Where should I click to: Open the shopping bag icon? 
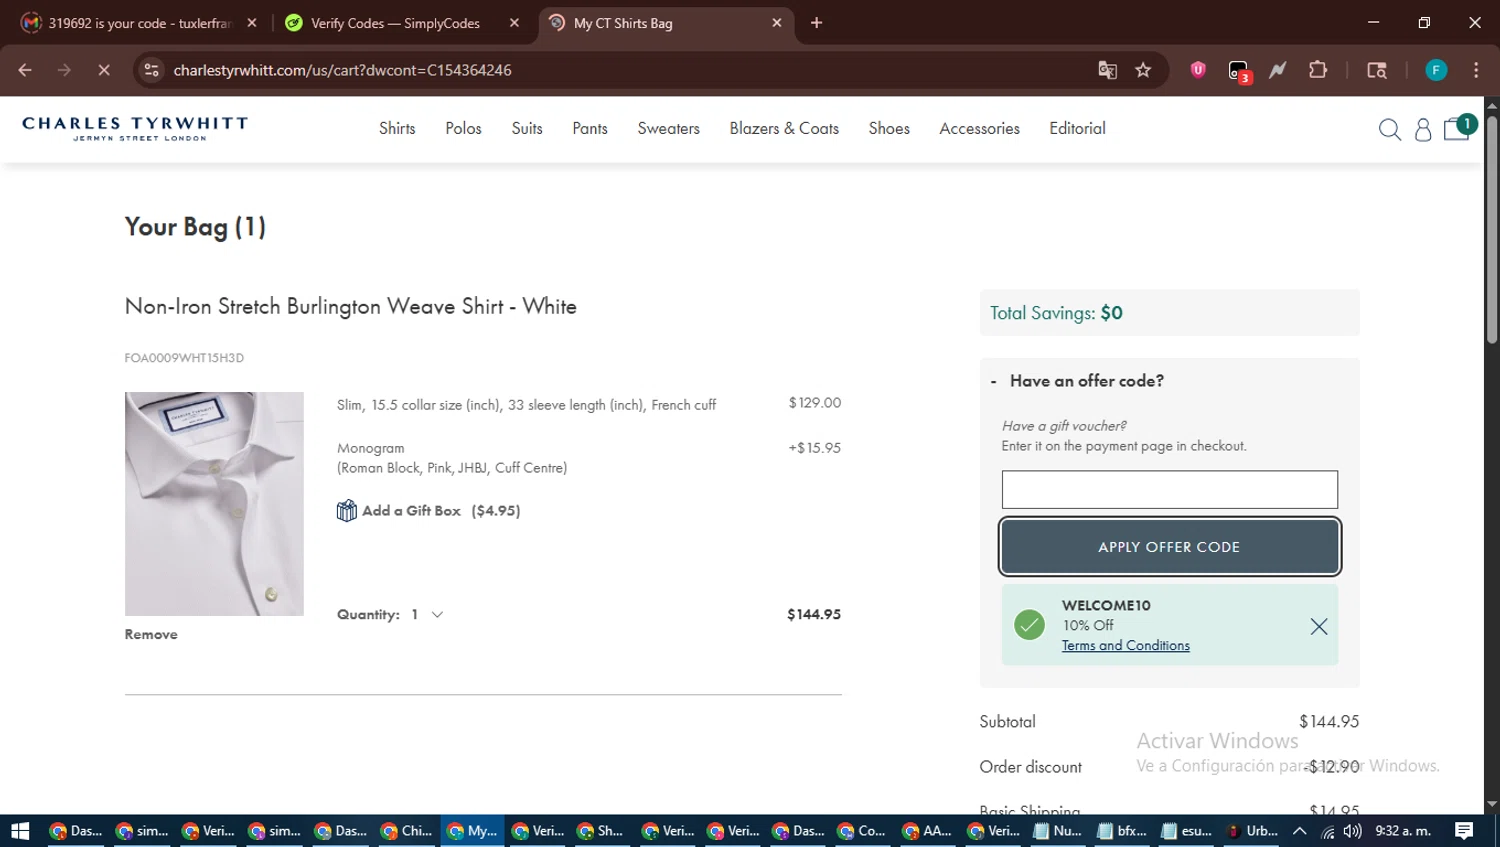(x=1458, y=128)
